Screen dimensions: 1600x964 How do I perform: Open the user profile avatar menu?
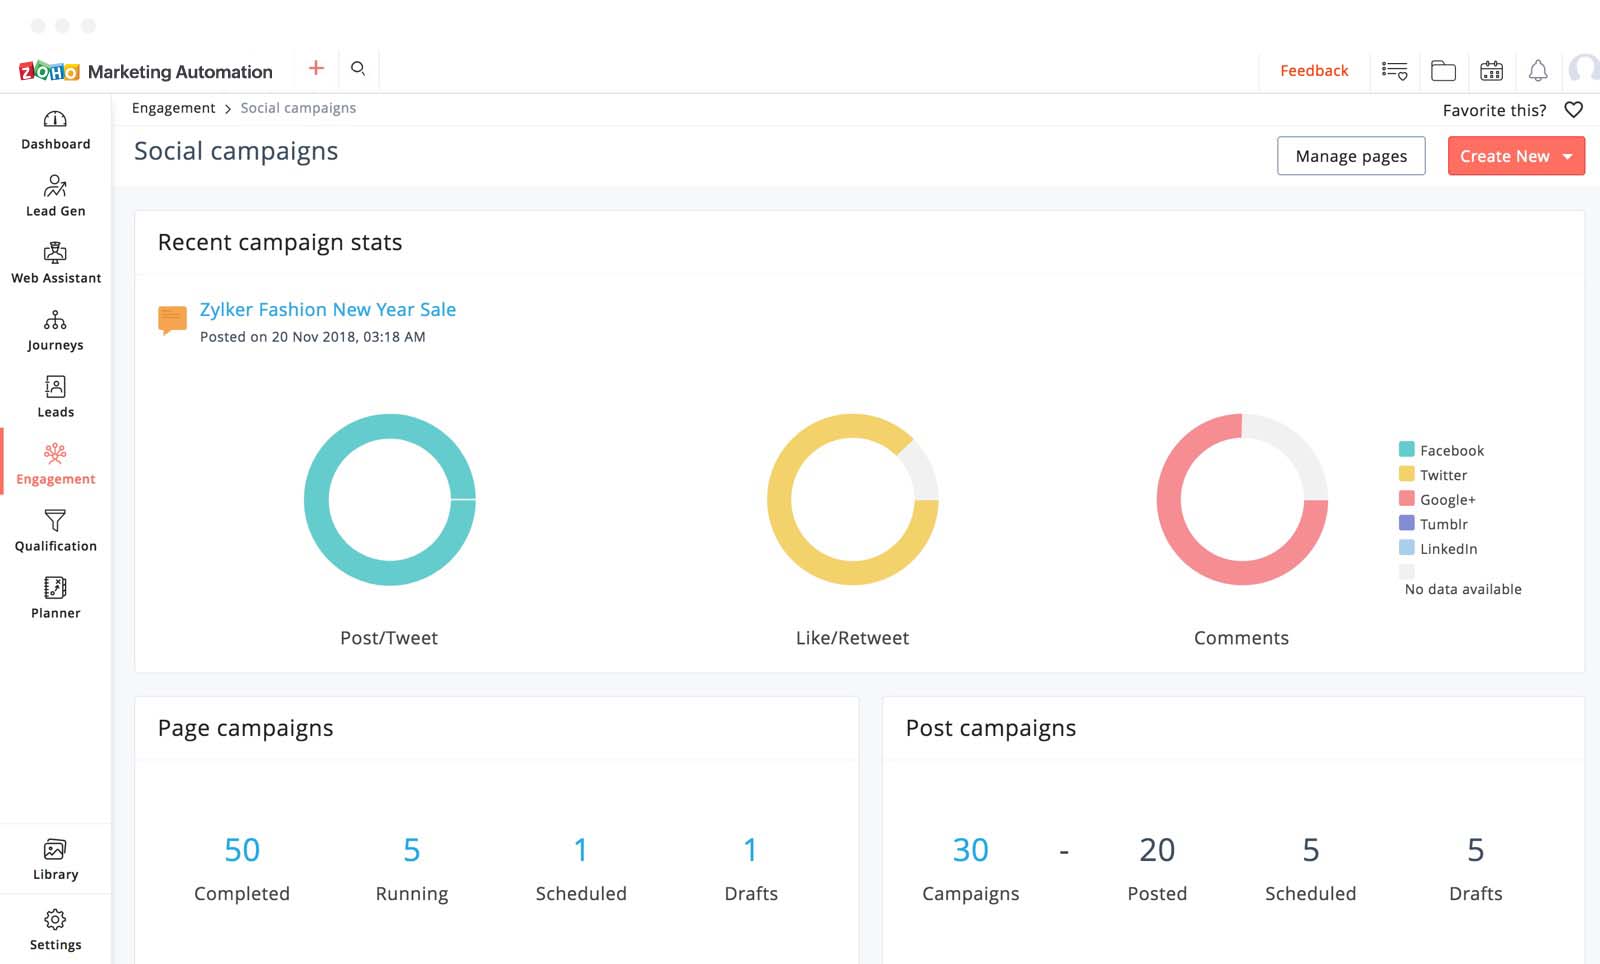click(1584, 70)
